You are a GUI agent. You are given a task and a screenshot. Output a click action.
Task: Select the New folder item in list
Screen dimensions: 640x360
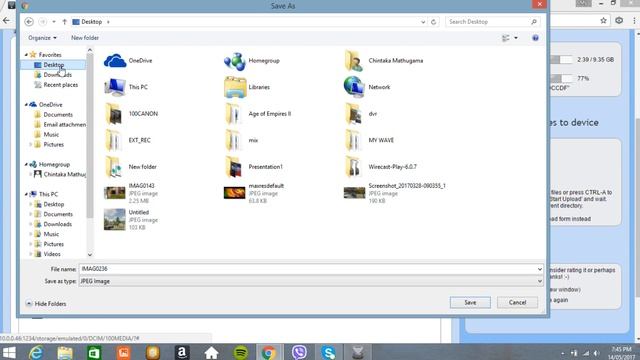(131, 167)
